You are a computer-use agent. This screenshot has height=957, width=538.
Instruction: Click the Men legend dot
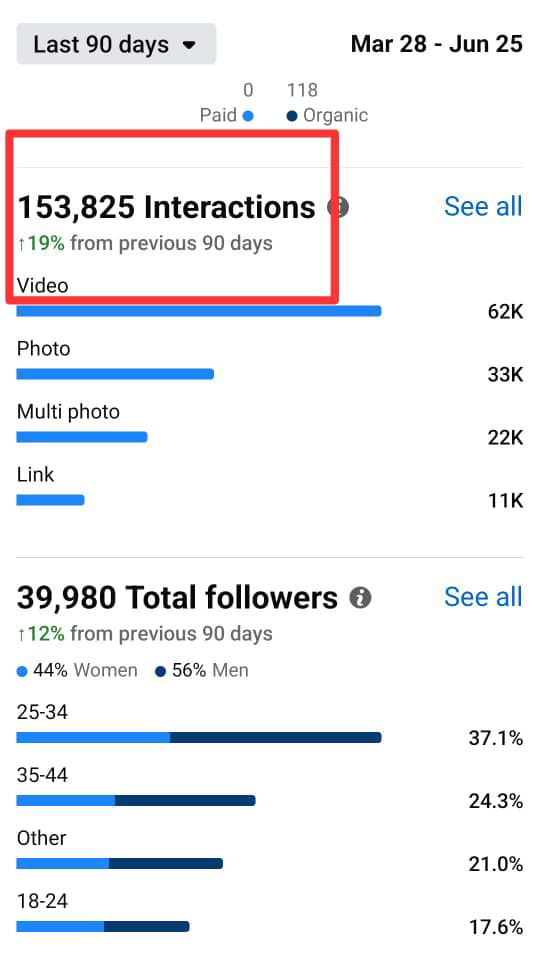161,671
